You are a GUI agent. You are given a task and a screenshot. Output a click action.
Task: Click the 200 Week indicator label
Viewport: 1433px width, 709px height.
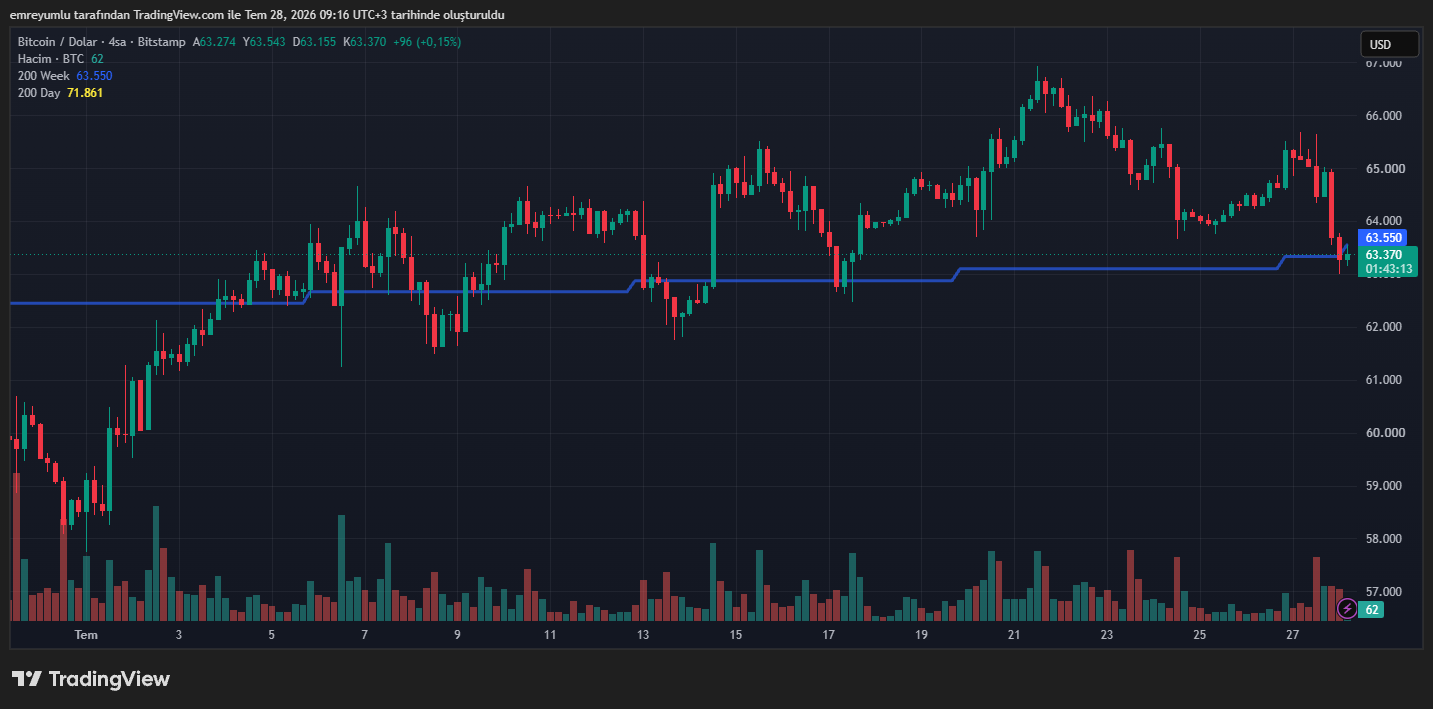pos(43,76)
